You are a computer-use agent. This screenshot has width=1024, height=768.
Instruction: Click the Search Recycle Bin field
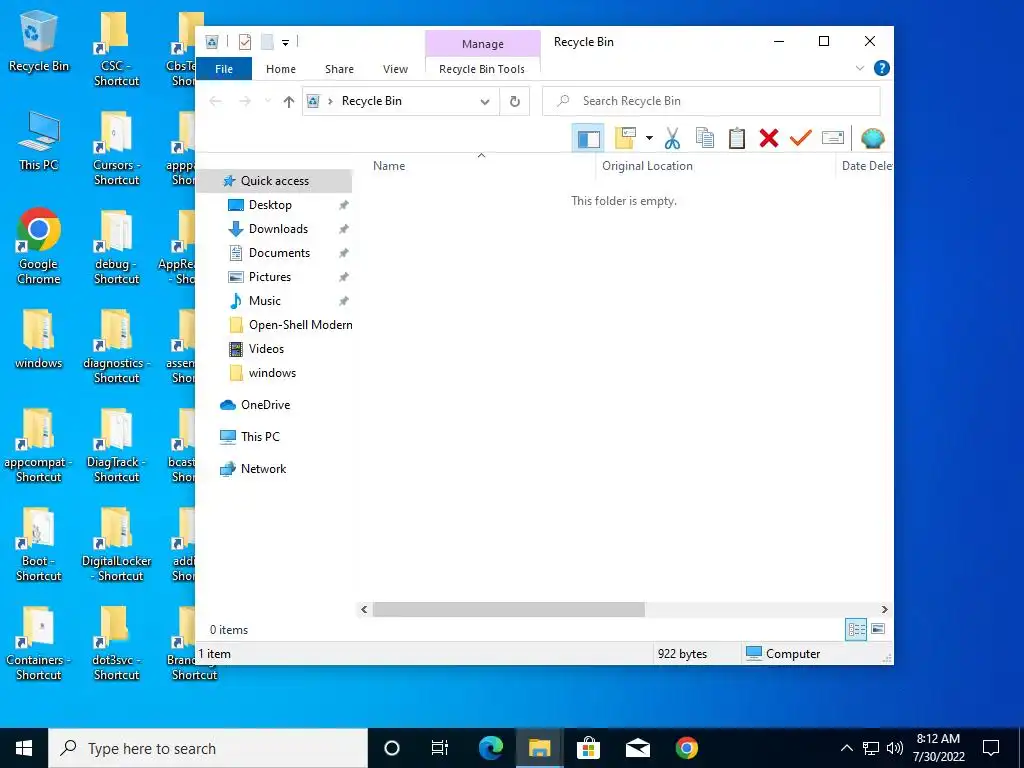point(711,101)
